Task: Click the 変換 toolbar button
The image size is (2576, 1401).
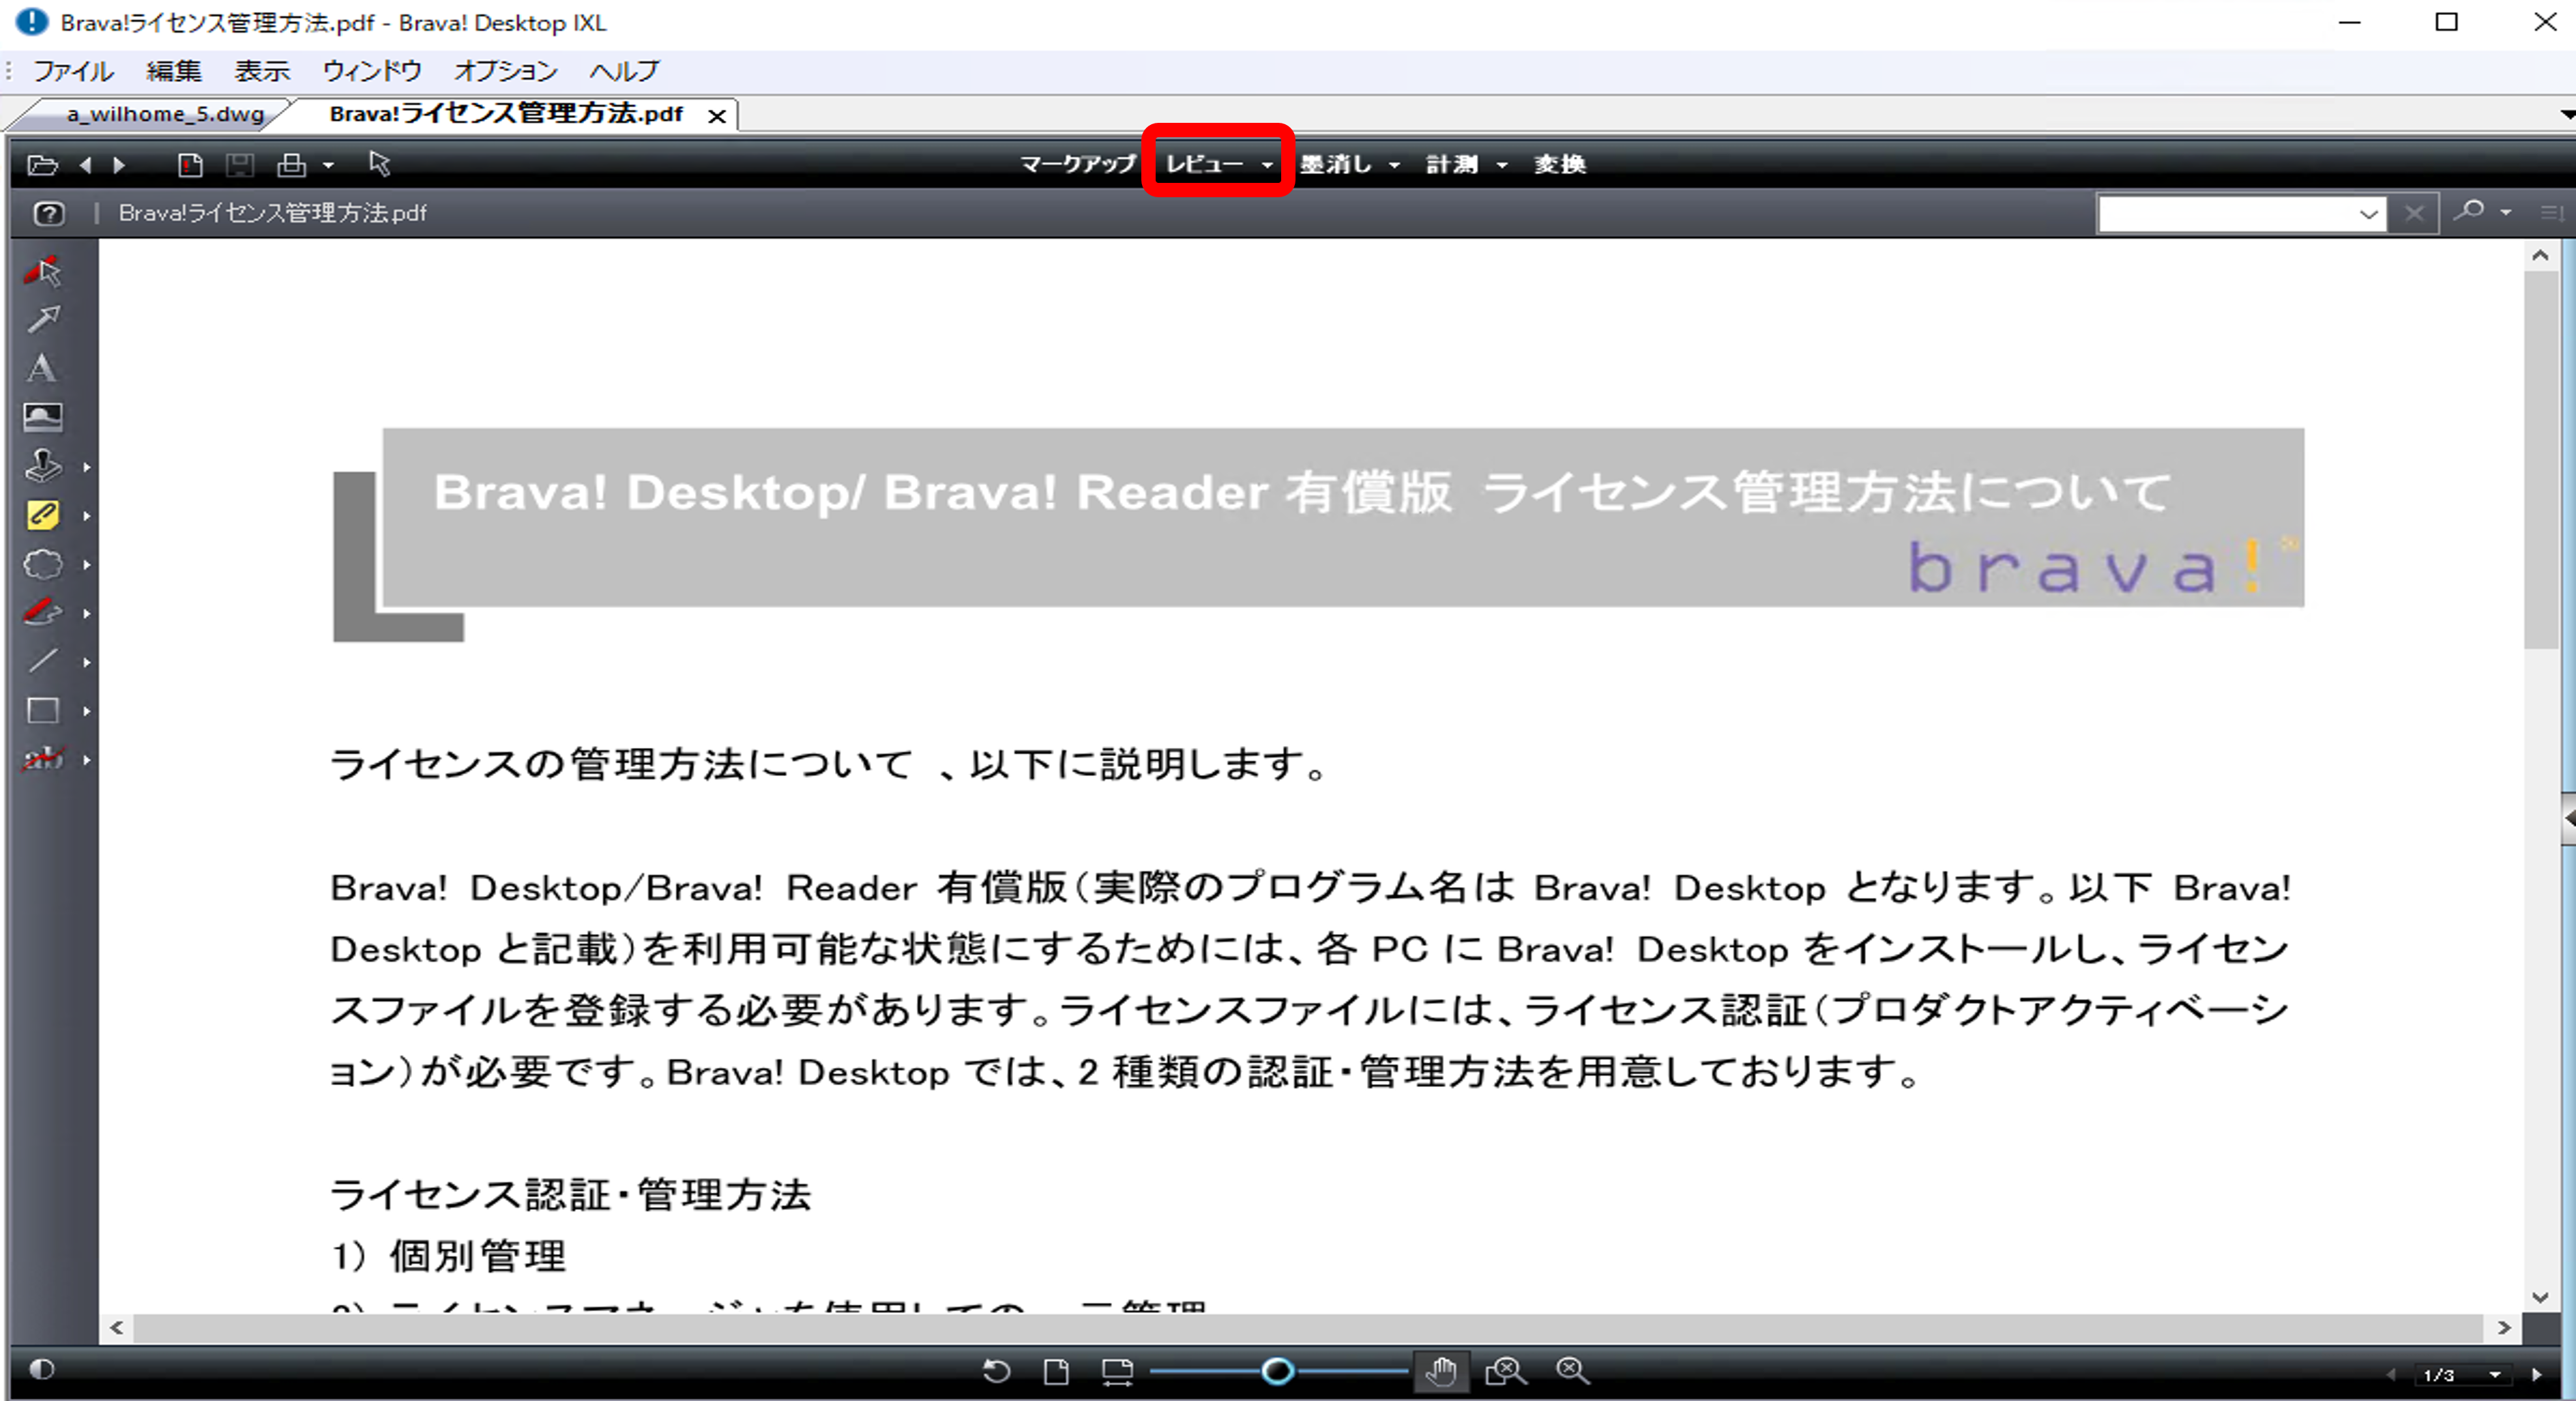Action: 1560,164
